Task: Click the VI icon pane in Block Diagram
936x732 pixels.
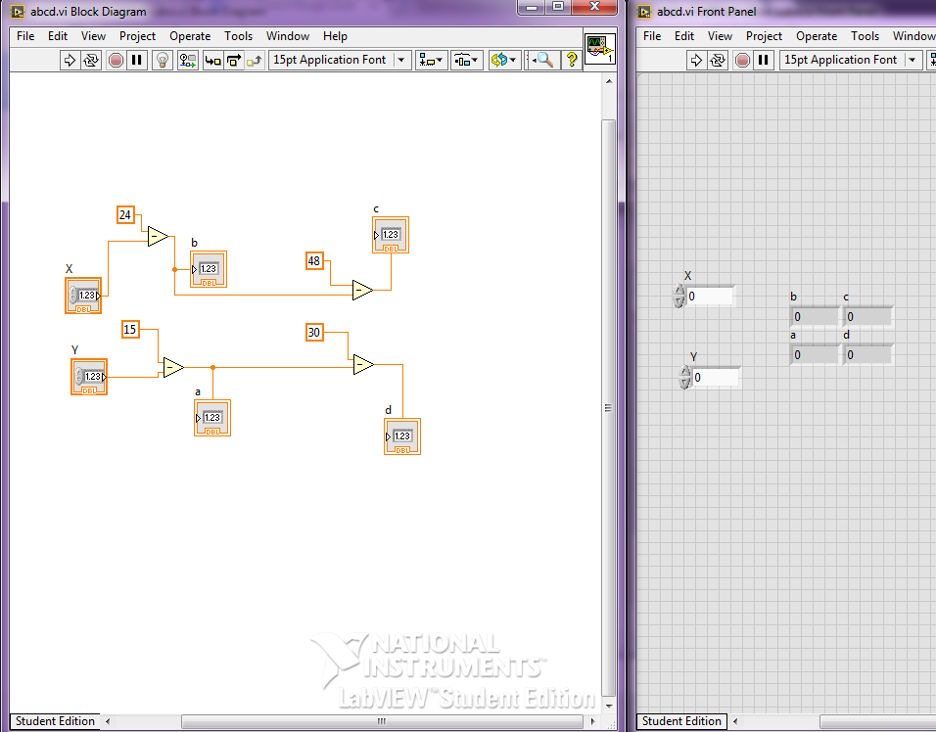Action: (599, 48)
